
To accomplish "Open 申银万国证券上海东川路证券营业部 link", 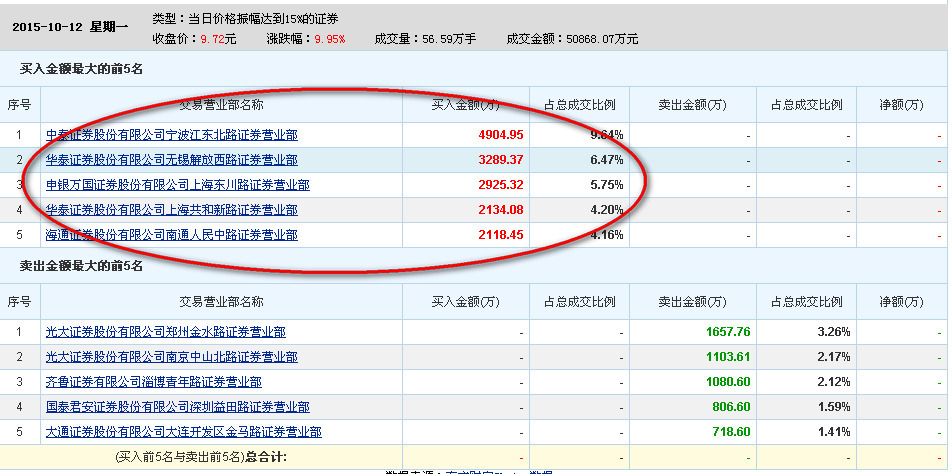I will click(x=178, y=185).
